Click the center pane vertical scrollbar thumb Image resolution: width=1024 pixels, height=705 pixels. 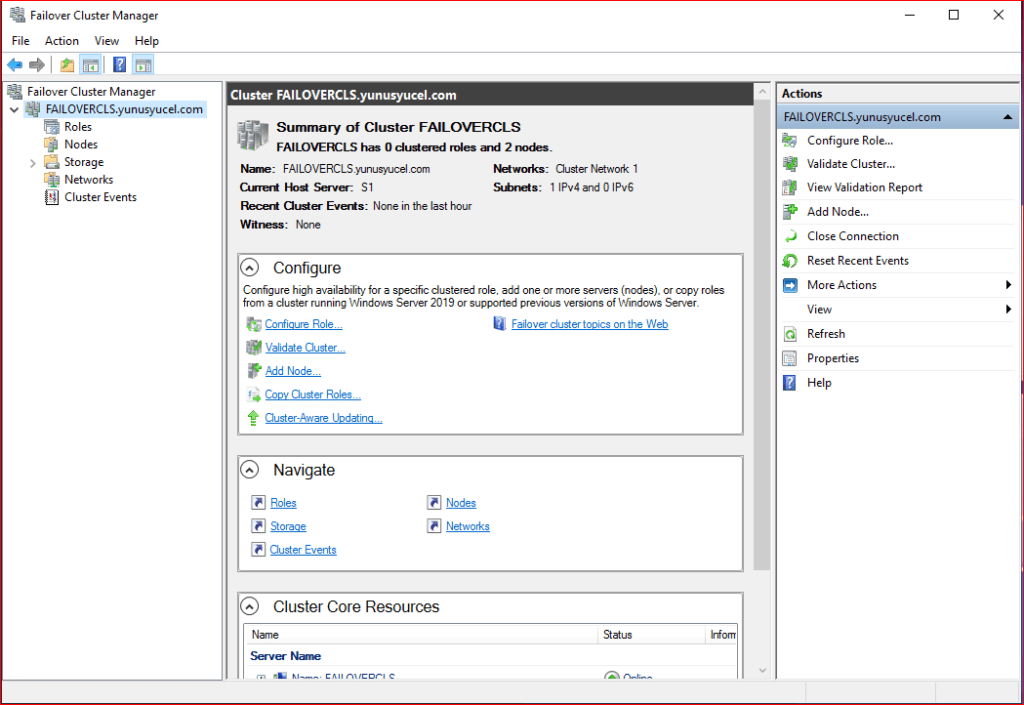[762, 336]
